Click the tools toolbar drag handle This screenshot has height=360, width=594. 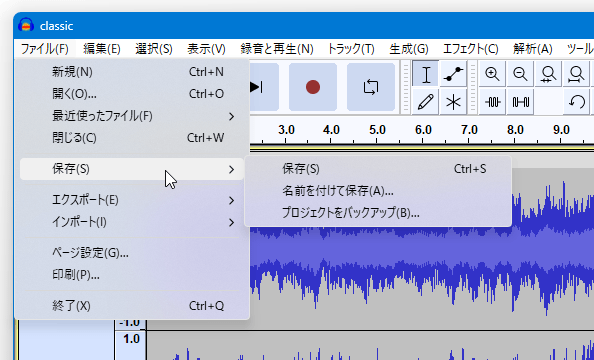click(x=405, y=87)
